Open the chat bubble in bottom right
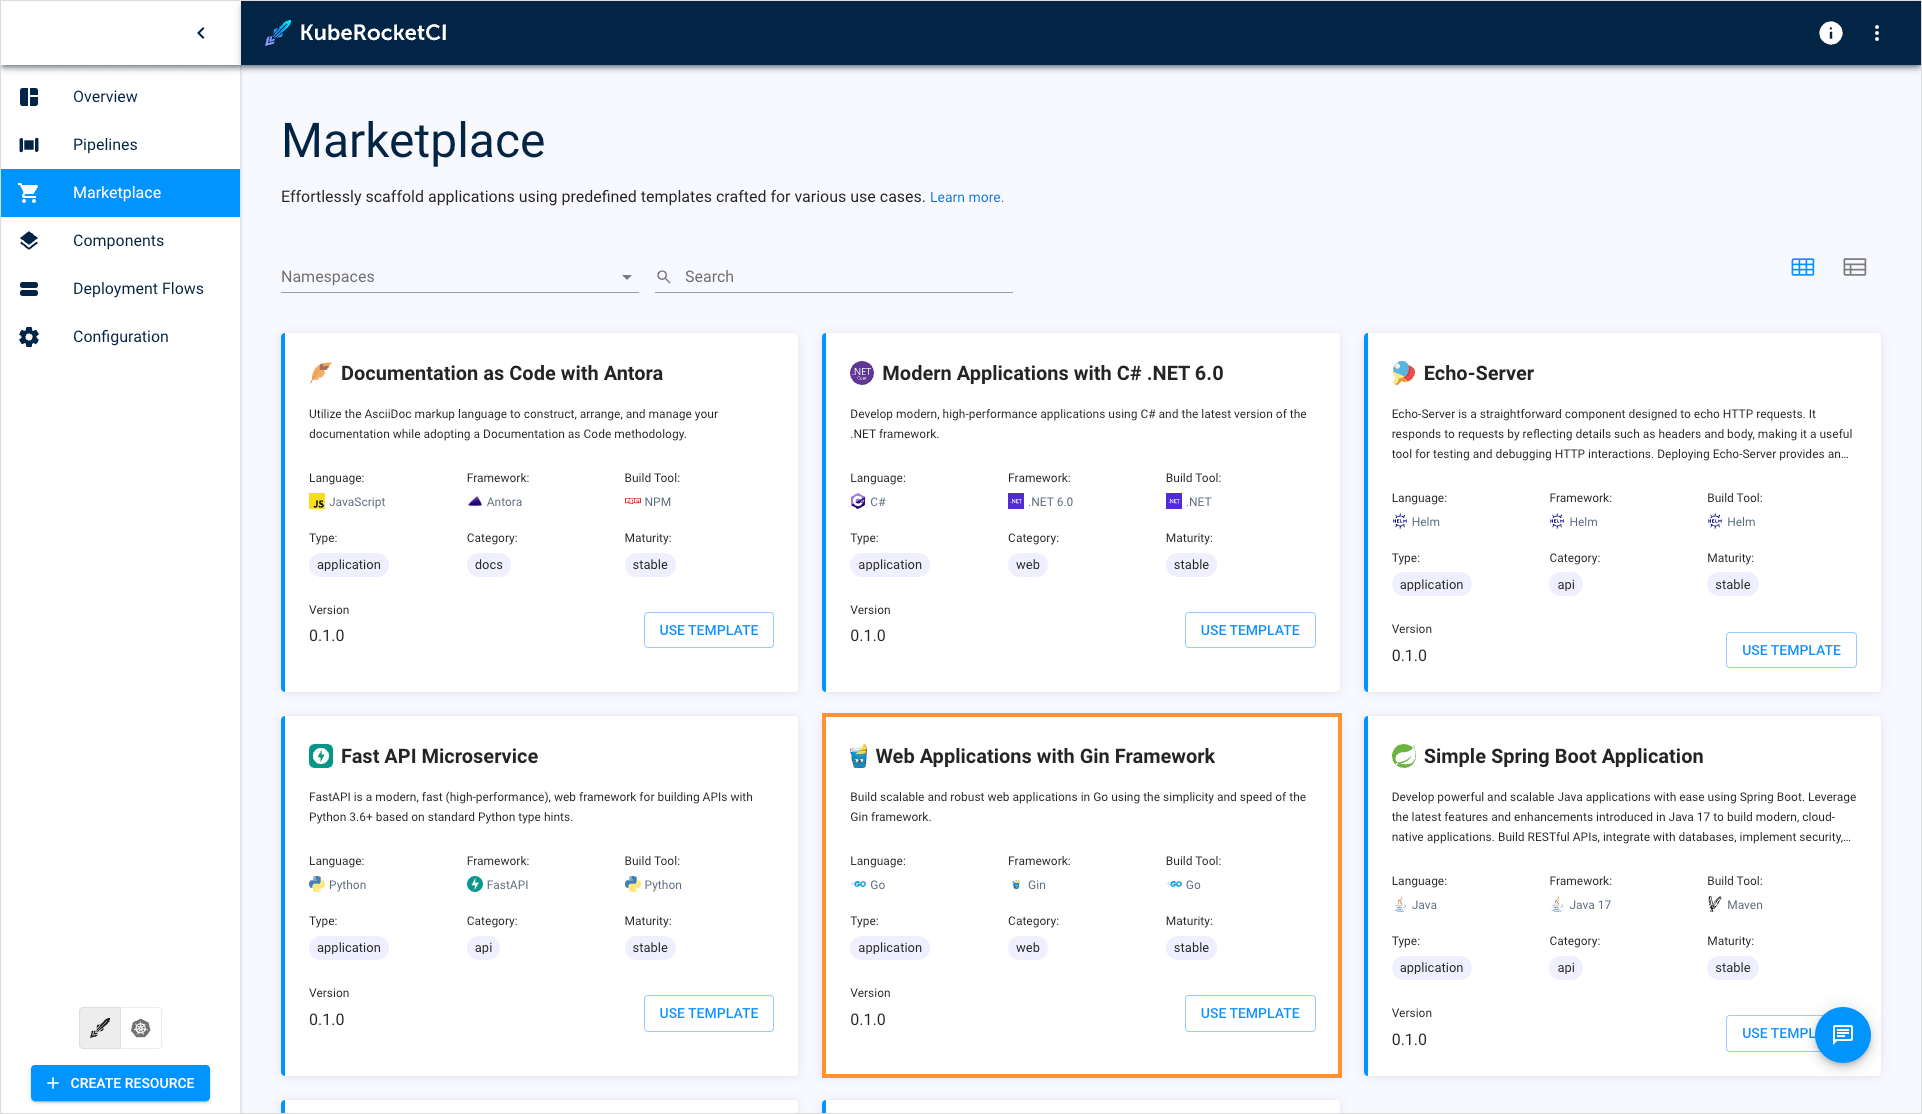 pos(1843,1035)
